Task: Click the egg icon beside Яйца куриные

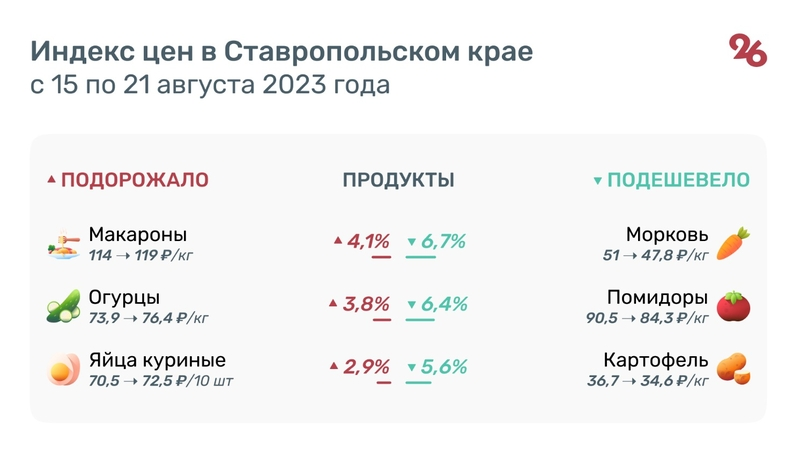Action: (x=62, y=369)
